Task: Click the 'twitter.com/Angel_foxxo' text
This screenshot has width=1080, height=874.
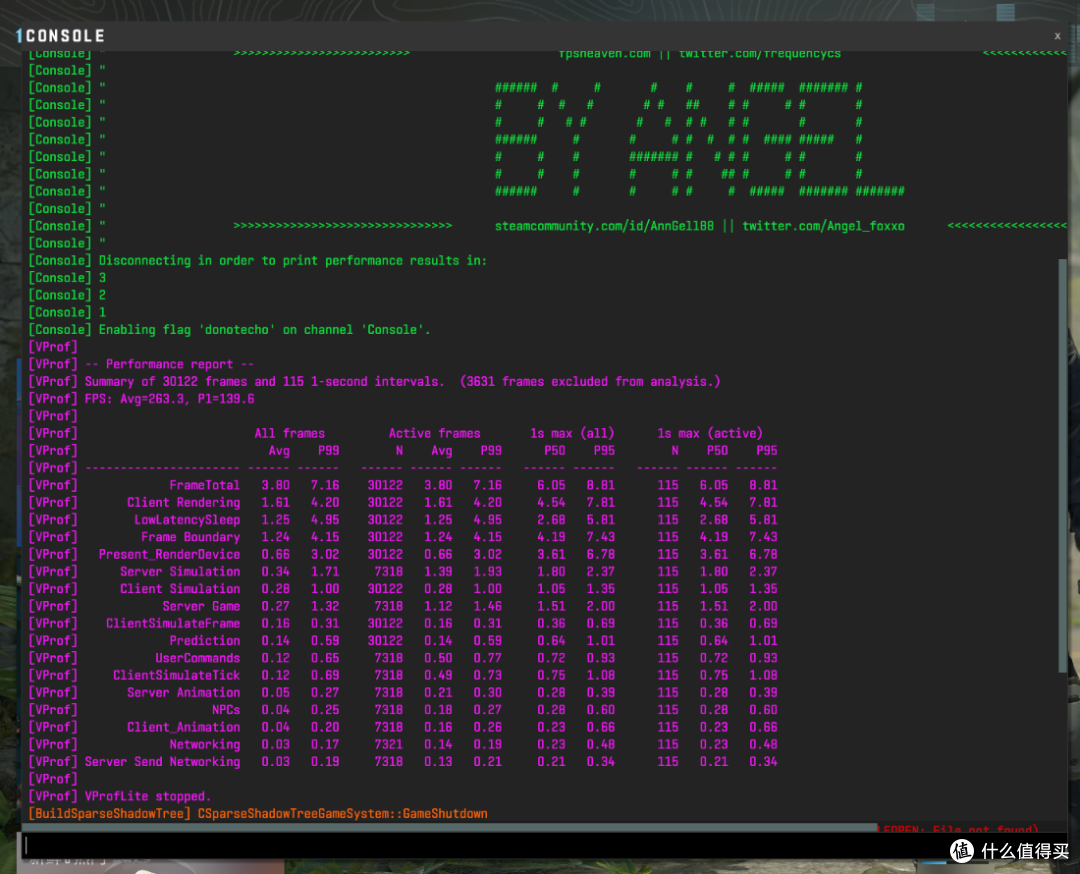Action: pyautogui.click(x=823, y=227)
